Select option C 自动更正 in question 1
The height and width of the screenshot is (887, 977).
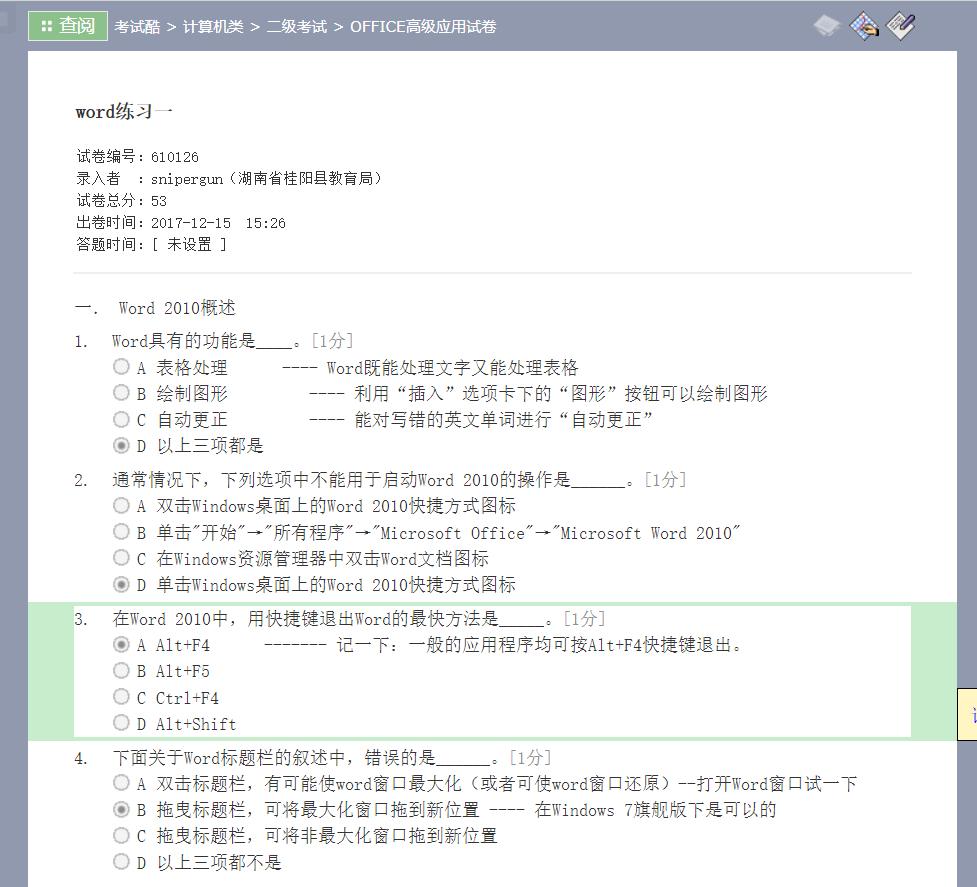point(121,419)
